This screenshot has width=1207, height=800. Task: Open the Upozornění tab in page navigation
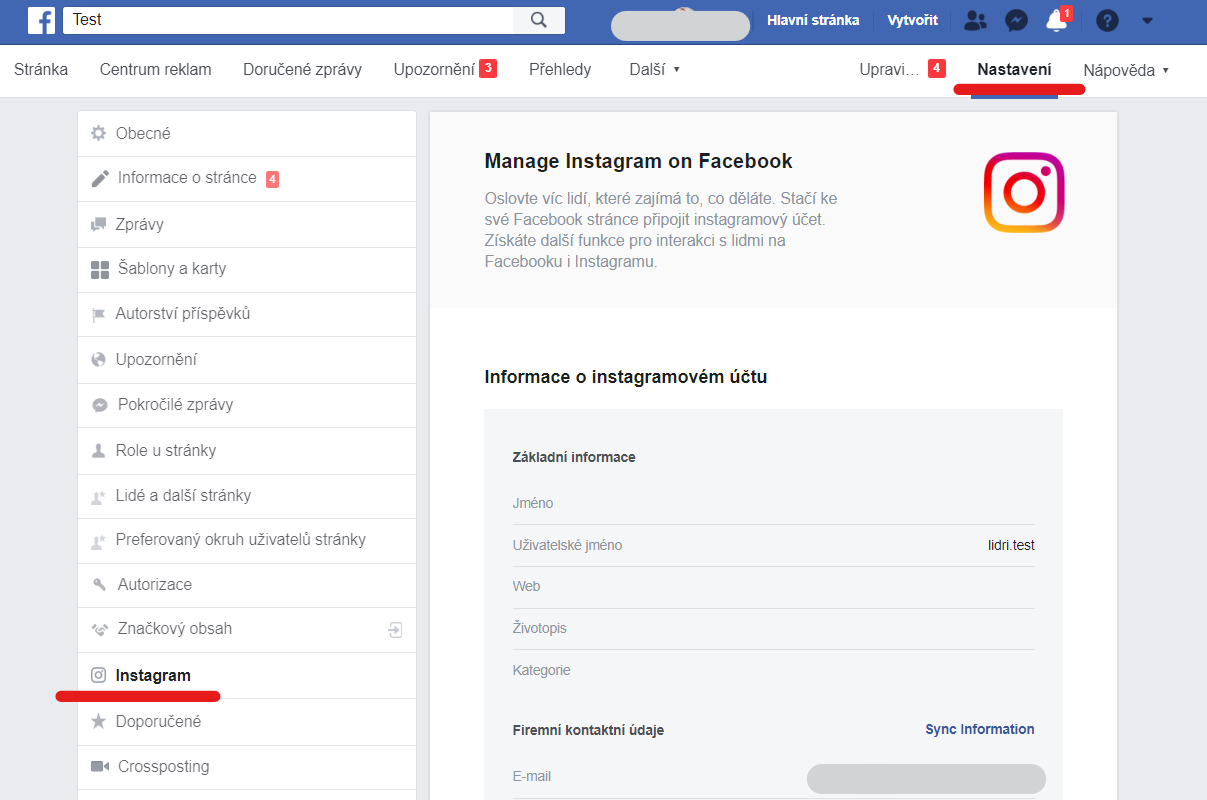point(445,69)
